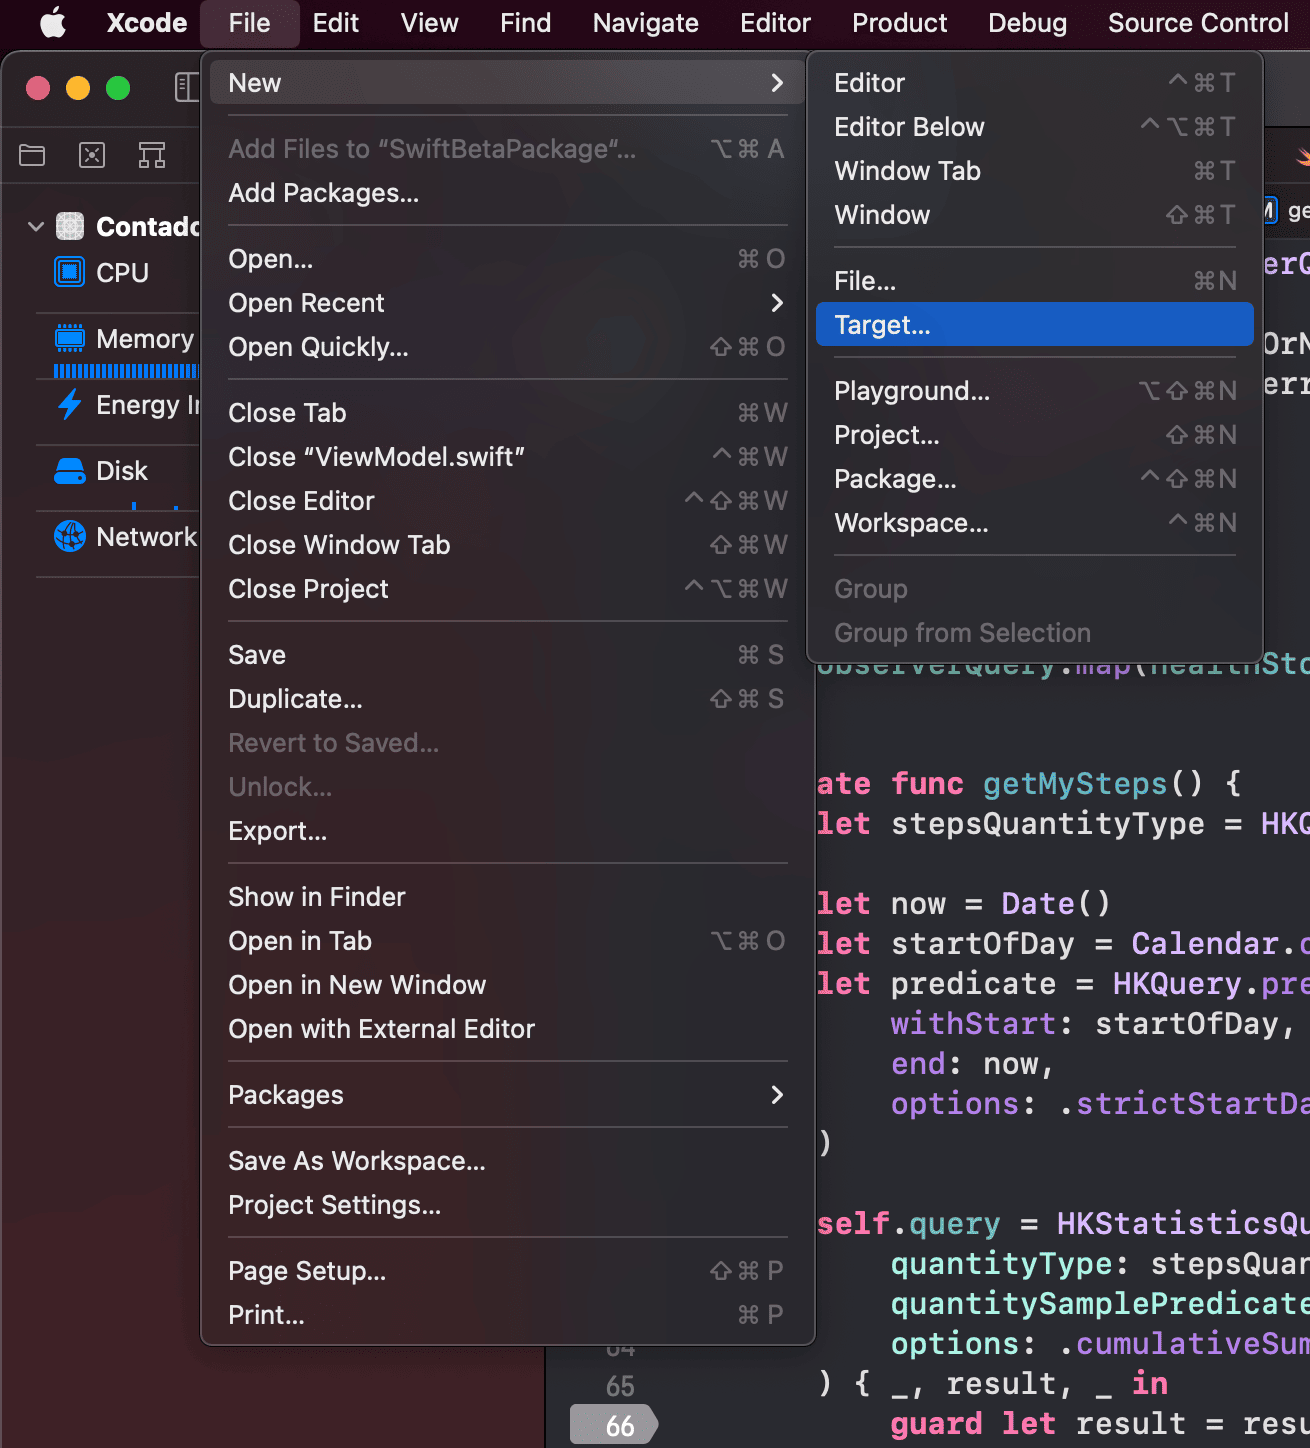Choose Close Project menu item
This screenshot has width=1310, height=1448.
(507, 589)
